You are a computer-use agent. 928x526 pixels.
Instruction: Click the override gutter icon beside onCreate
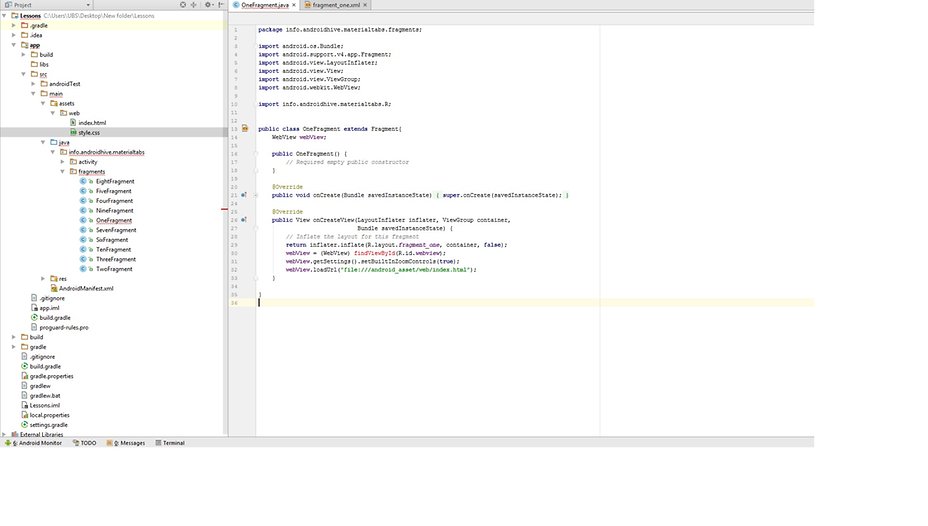click(x=244, y=195)
